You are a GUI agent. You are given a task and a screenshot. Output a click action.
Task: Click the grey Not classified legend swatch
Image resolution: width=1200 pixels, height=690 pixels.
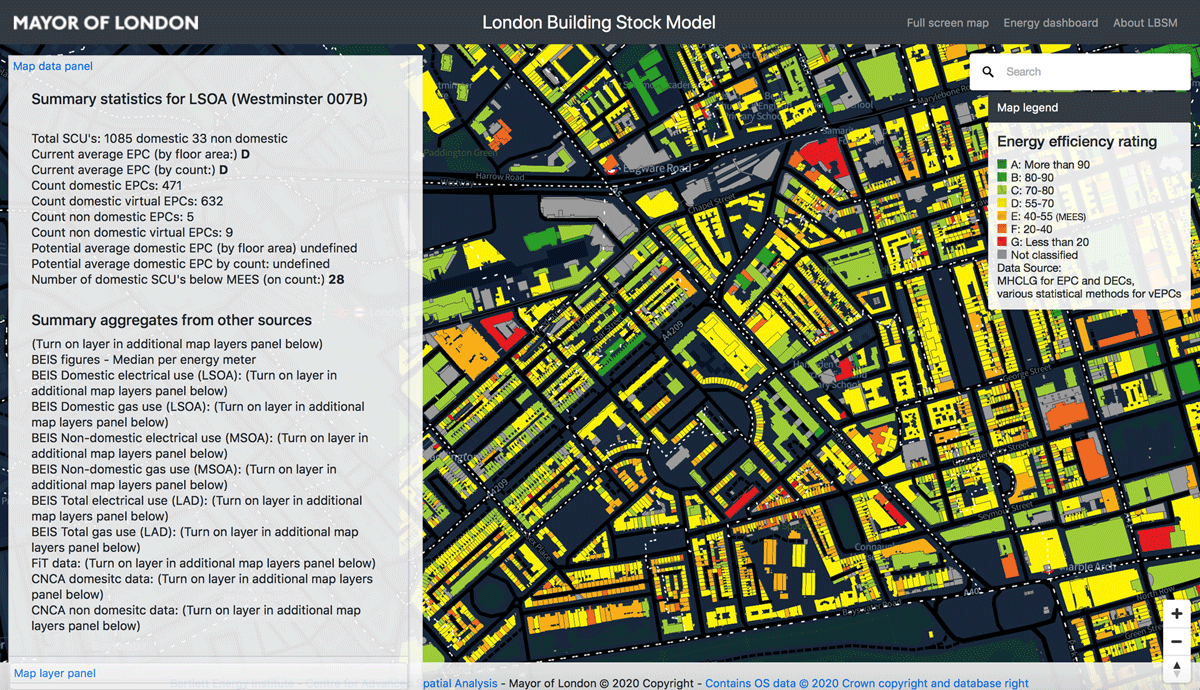coord(1002,255)
